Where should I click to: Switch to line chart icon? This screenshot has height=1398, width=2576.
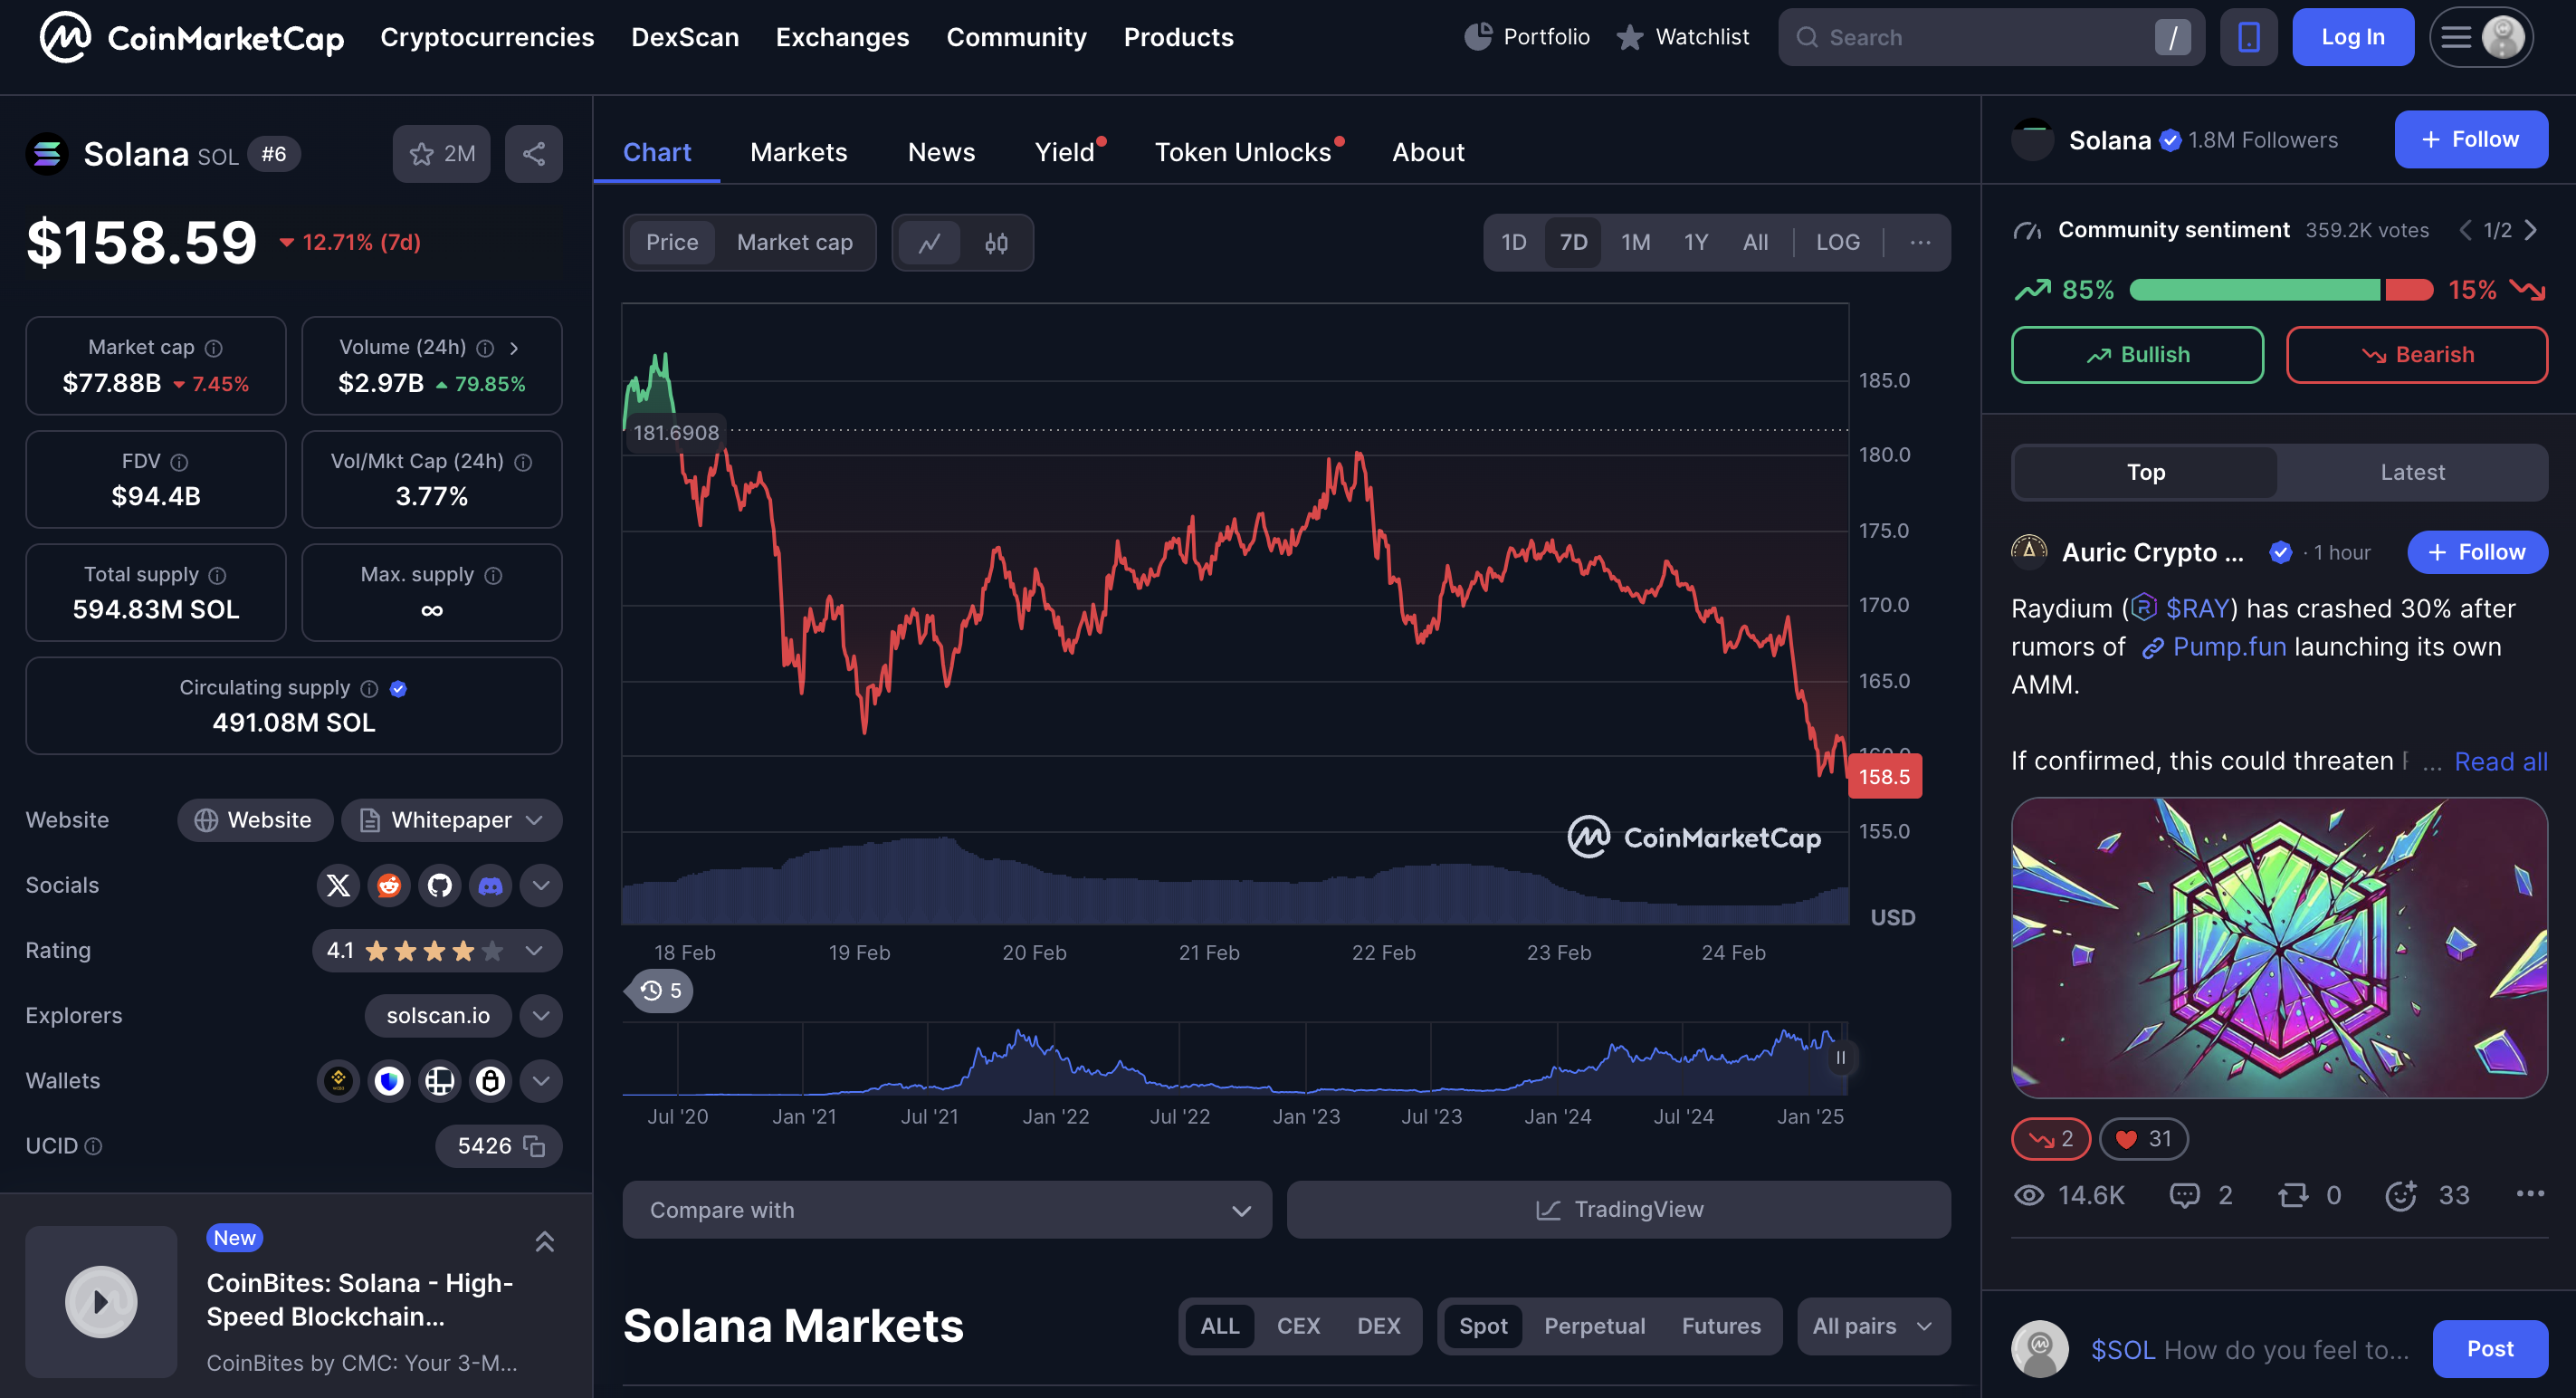click(930, 243)
